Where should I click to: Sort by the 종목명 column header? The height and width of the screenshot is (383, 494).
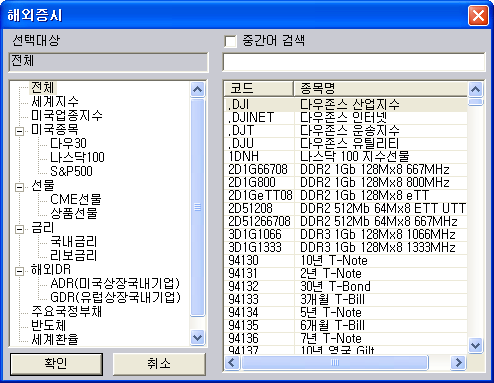pos(380,89)
